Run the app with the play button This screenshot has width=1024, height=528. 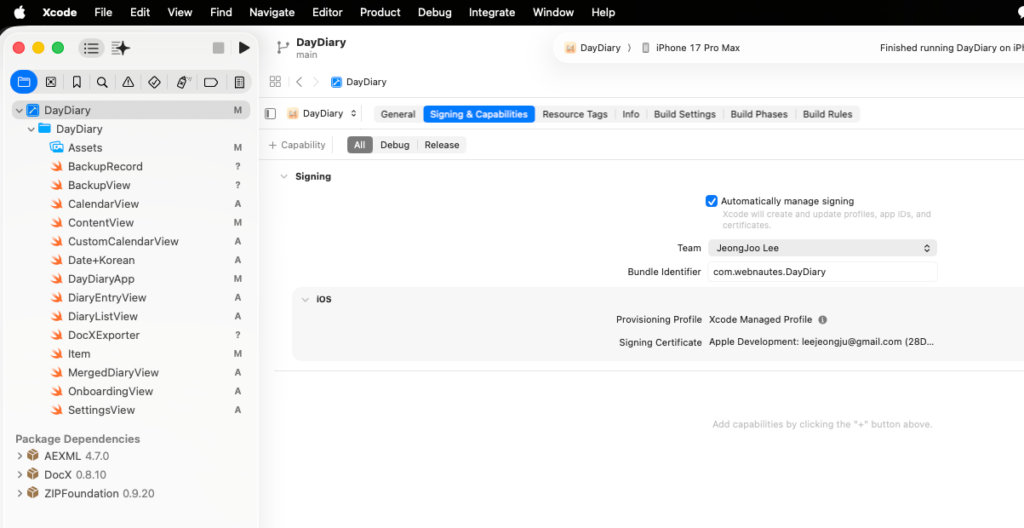244,48
